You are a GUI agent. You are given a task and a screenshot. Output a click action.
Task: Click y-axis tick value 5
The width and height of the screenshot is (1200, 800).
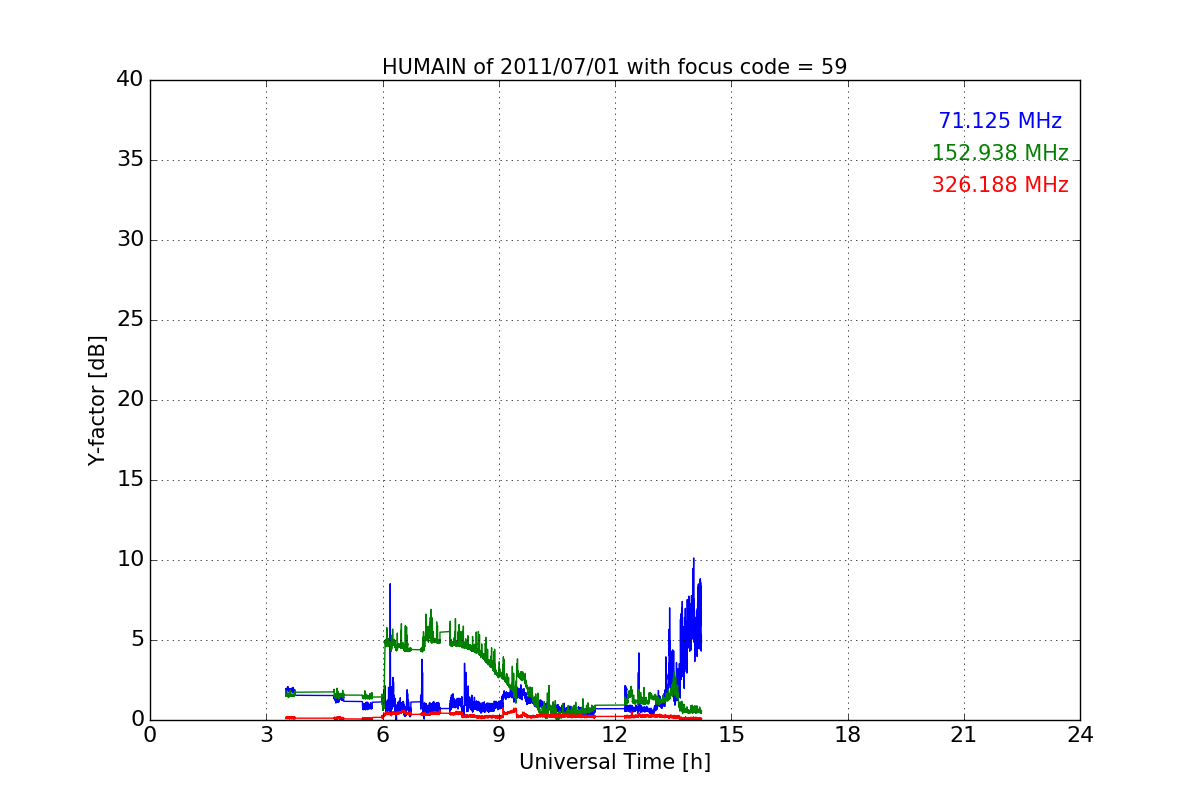pyautogui.click(x=136, y=640)
